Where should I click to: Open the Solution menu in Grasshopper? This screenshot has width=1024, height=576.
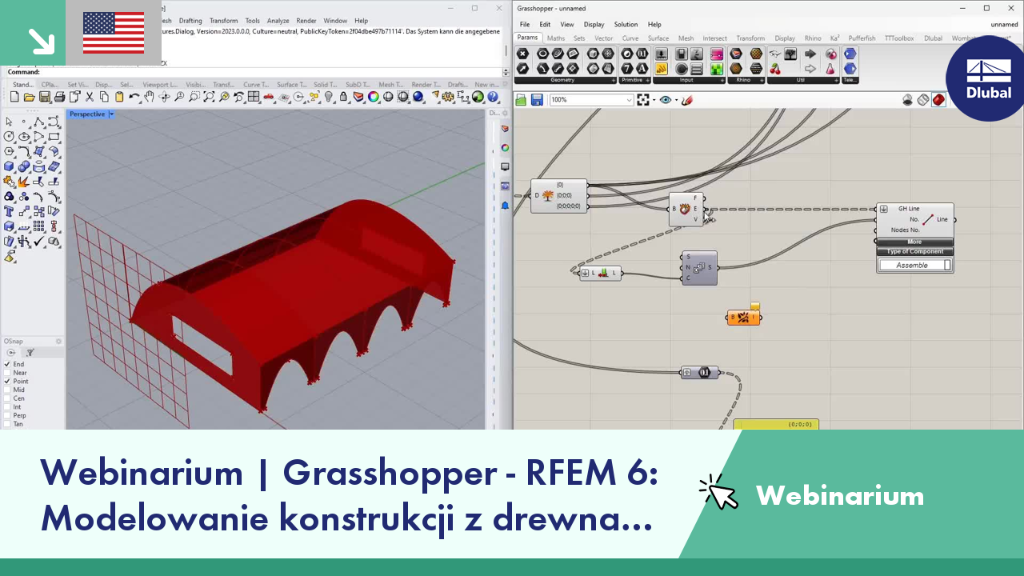625,24
